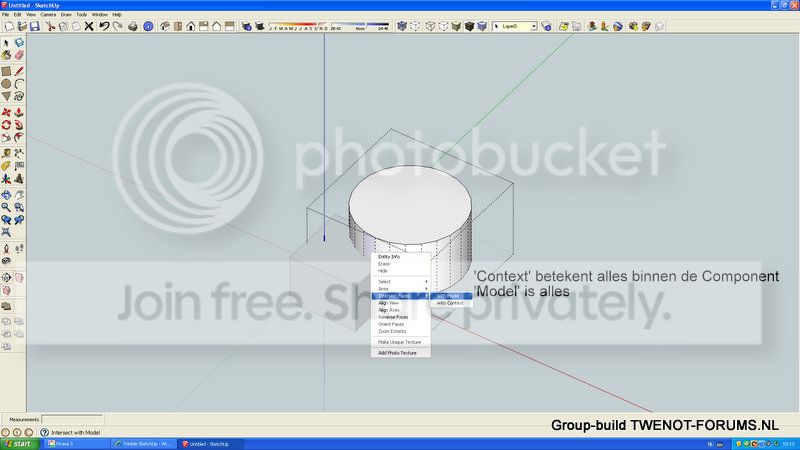
Task: Open the Tools menu
Action: [x=82, y=15]
